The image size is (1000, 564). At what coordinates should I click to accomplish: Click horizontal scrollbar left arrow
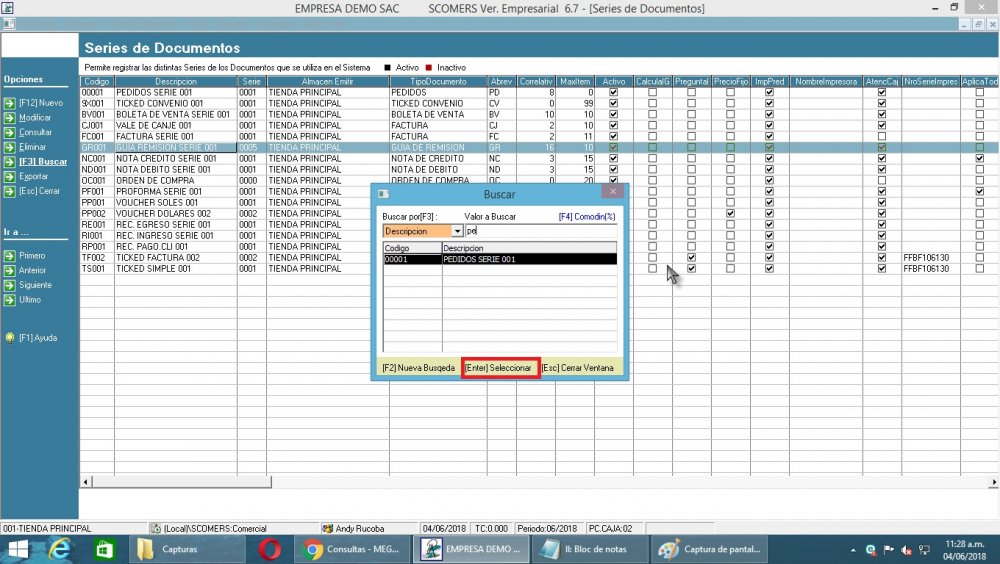click(86, 482)
